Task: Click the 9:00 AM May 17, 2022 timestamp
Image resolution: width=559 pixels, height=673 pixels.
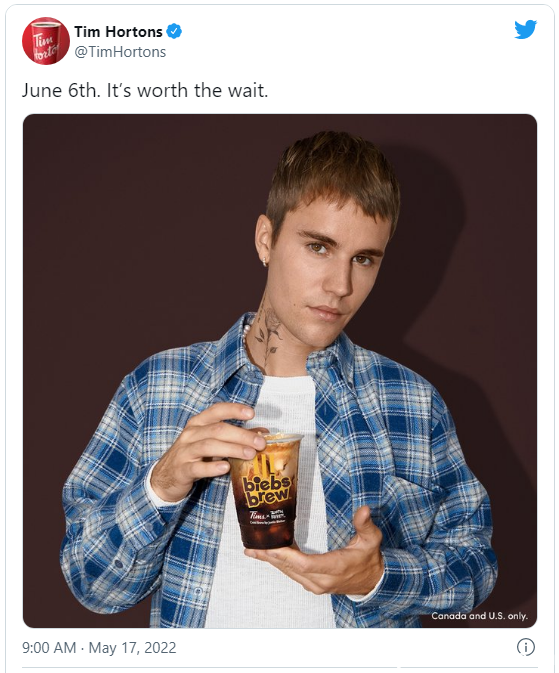Action: pos(99,647)
